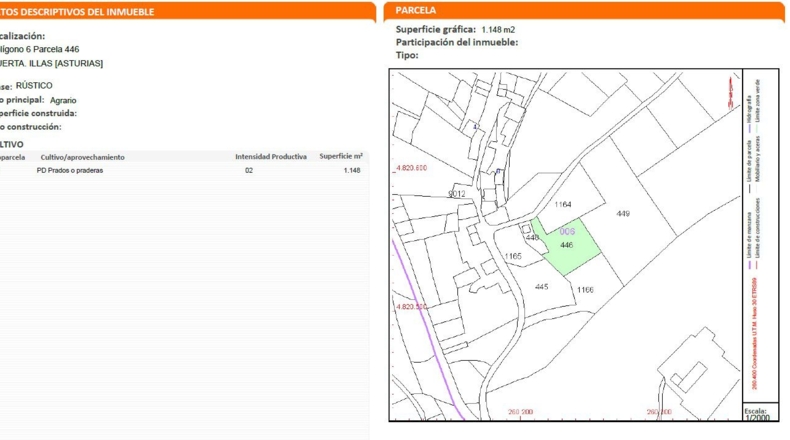This screenshot has width=790, height=440.
Task: Click the purple hydrography line on map
Action: tap(428, 330)
